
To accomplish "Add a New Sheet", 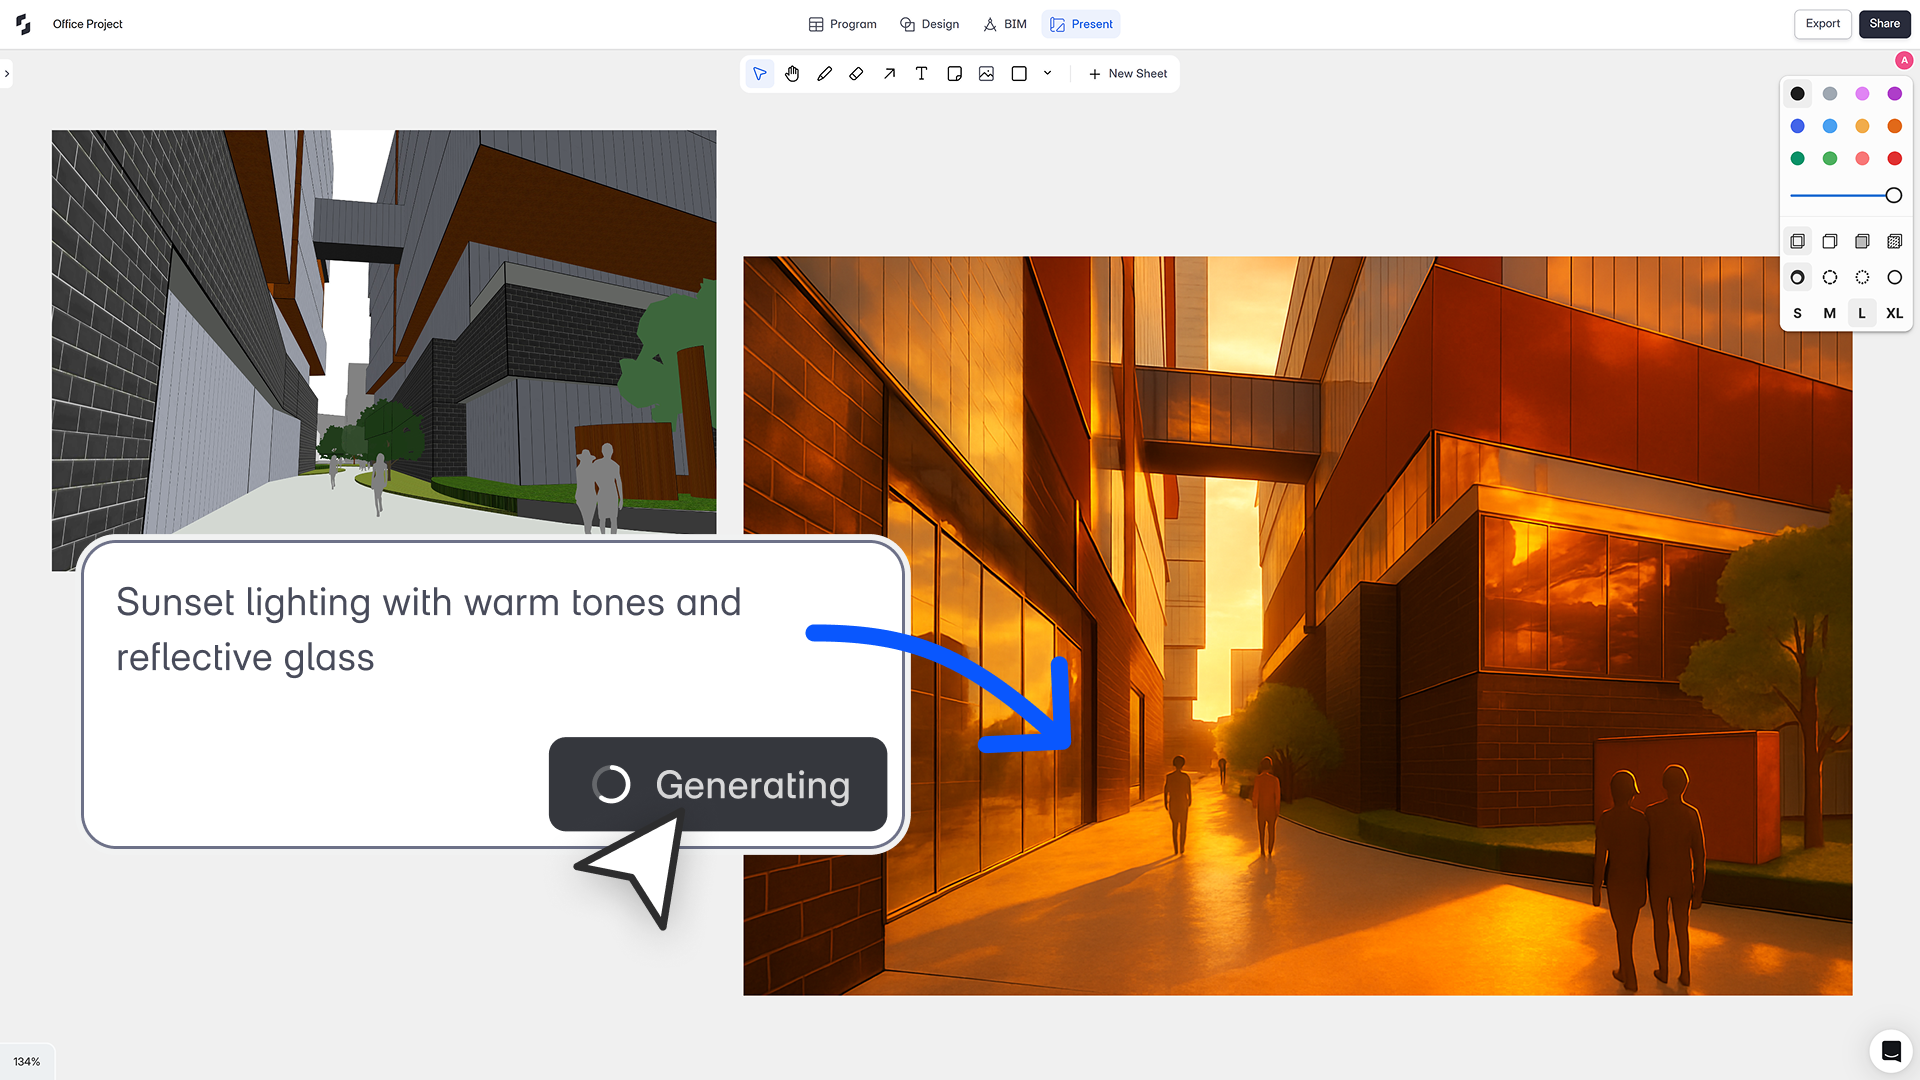I will tap(1127, 74).
